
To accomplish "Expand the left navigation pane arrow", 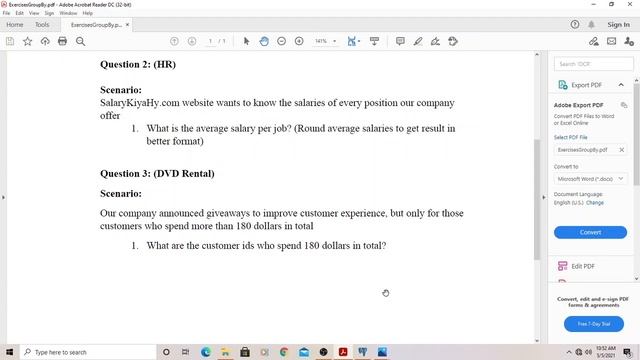I will (3, 198).
